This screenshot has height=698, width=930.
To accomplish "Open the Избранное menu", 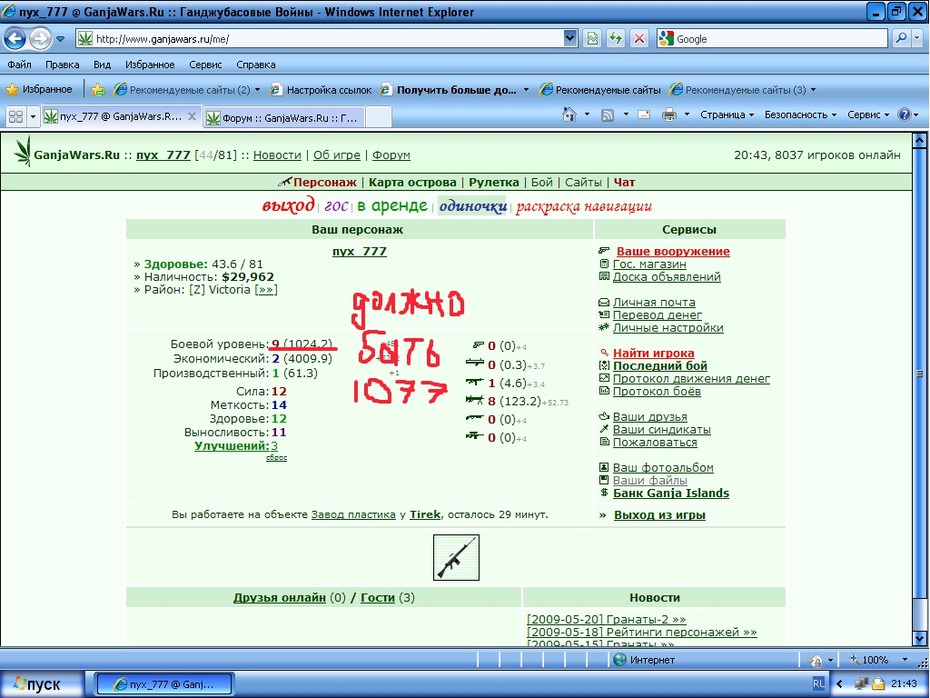I will point(149,65).
